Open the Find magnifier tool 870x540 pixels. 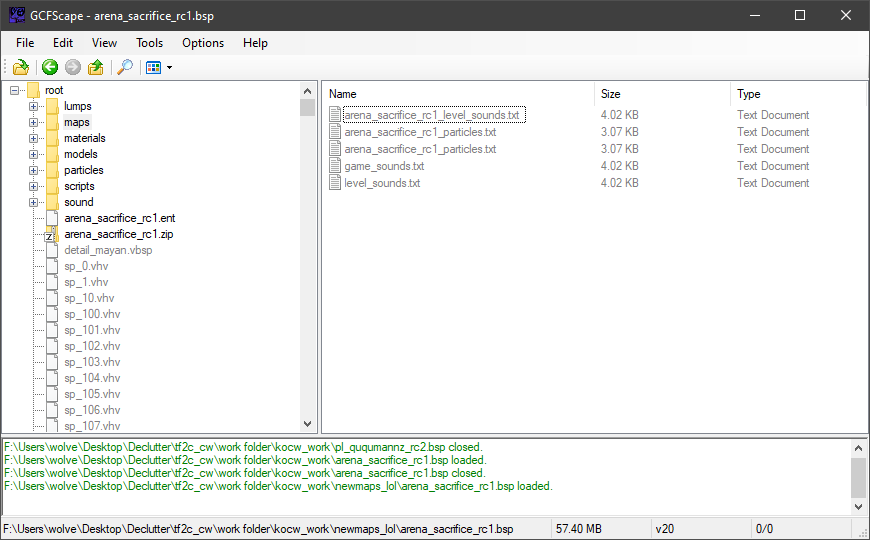tap(125, 67)
